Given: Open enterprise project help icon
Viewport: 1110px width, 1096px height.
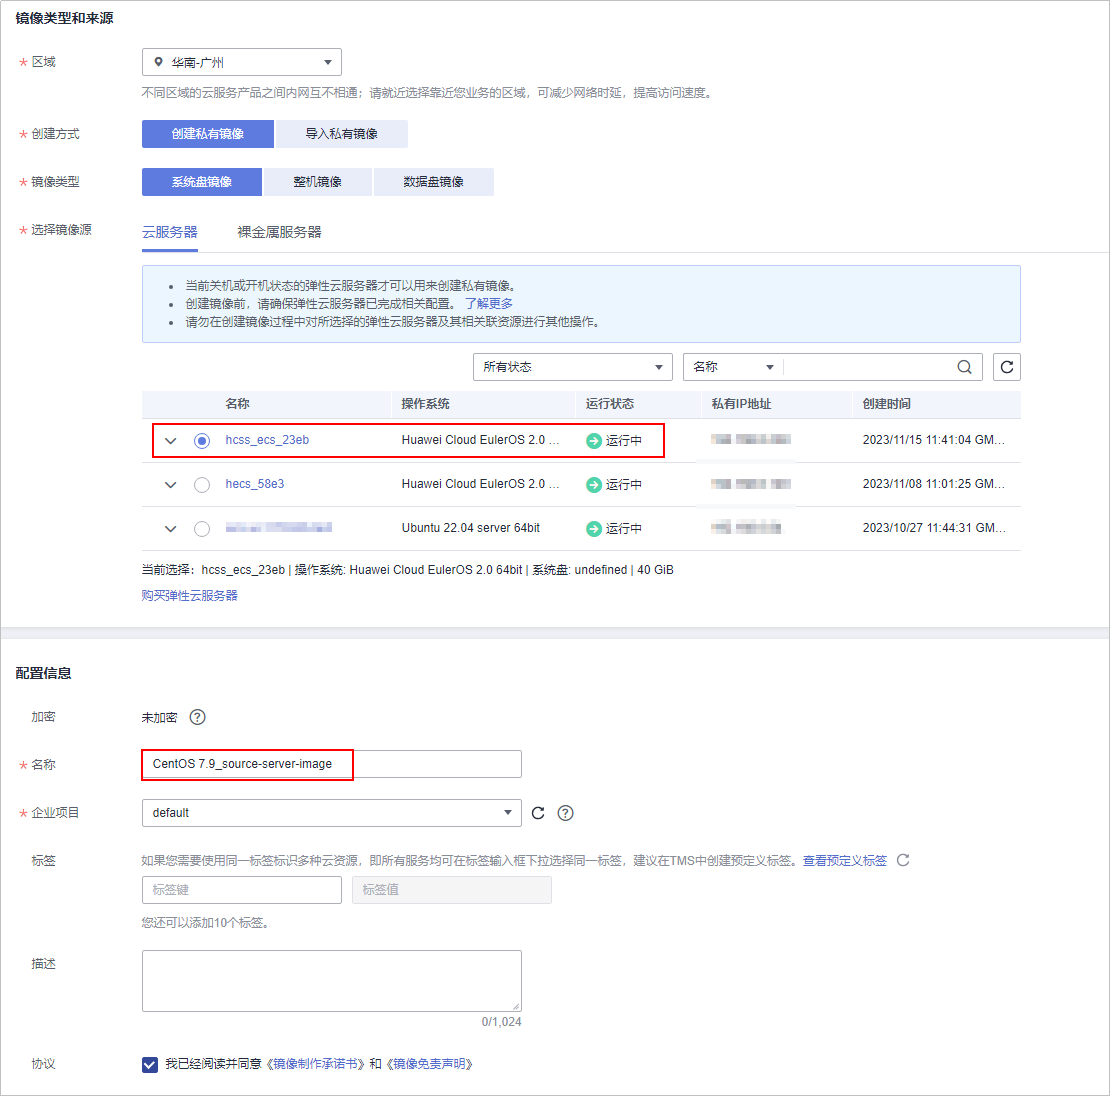Looking at the screenshot, I should 565,813.
